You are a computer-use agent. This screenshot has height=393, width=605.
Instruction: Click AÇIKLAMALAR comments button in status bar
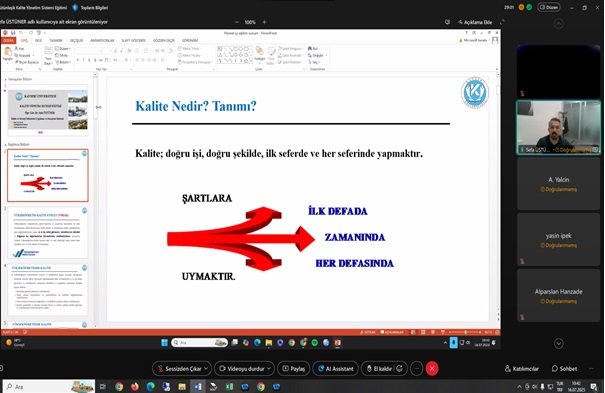(392, 332)
